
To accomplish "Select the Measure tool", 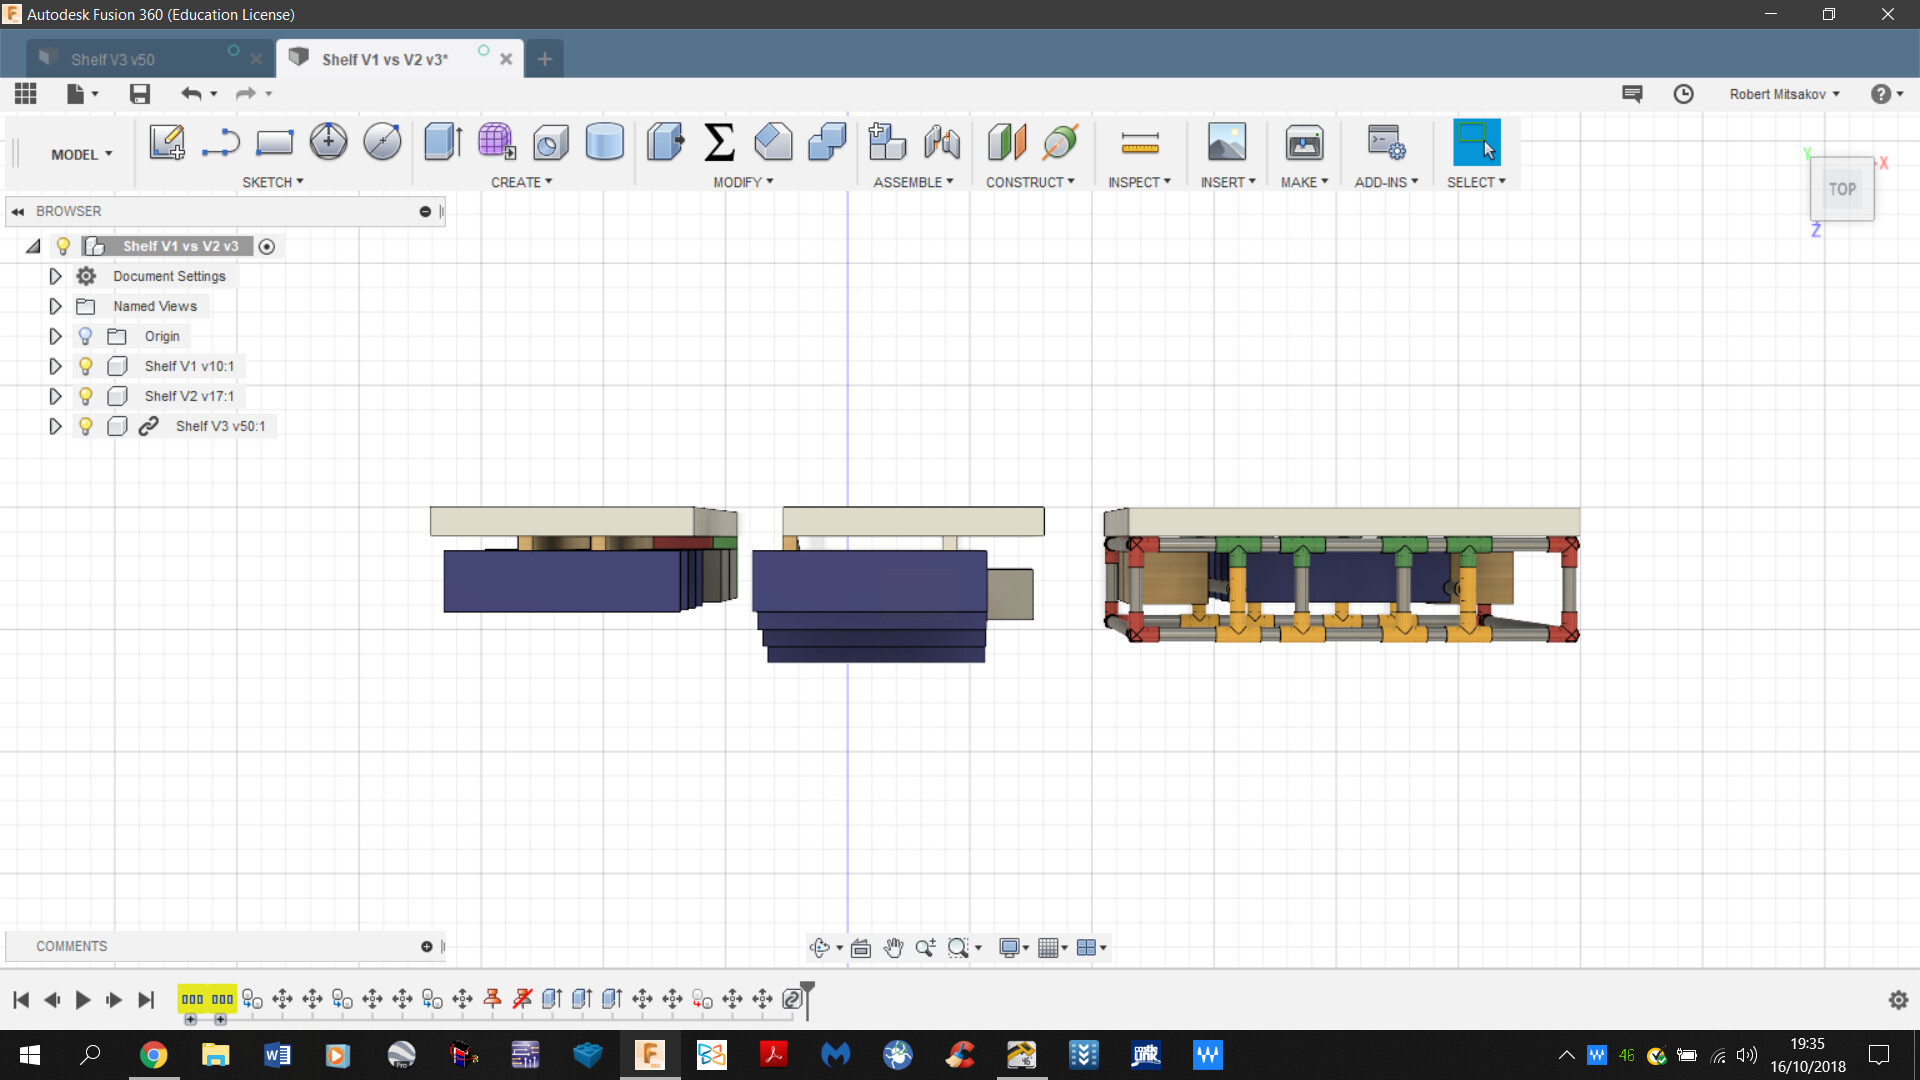I will point(1140,142).
